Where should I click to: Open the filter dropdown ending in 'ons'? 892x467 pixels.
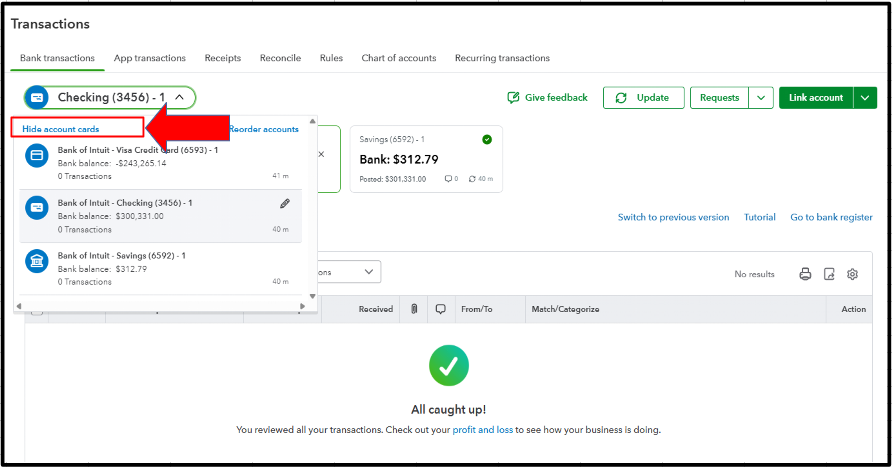click(350, 272)
